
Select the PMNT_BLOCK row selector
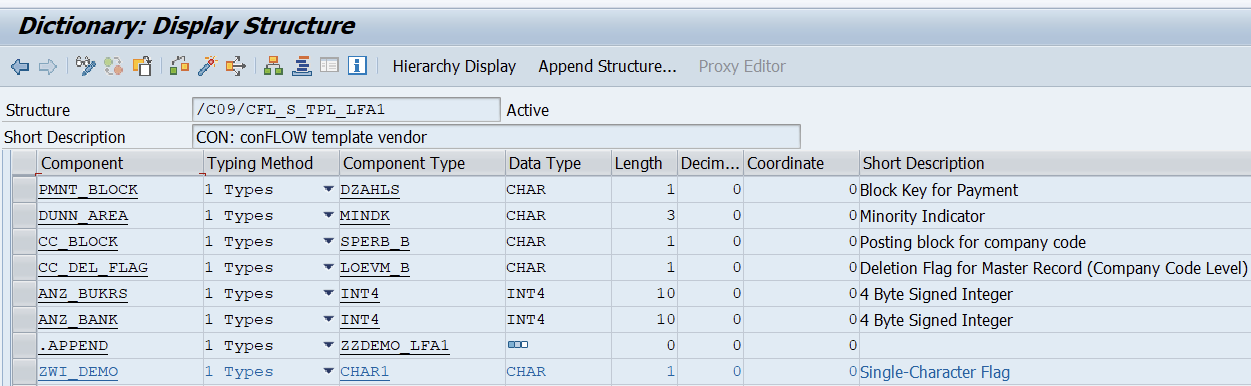tap(24, 190)
